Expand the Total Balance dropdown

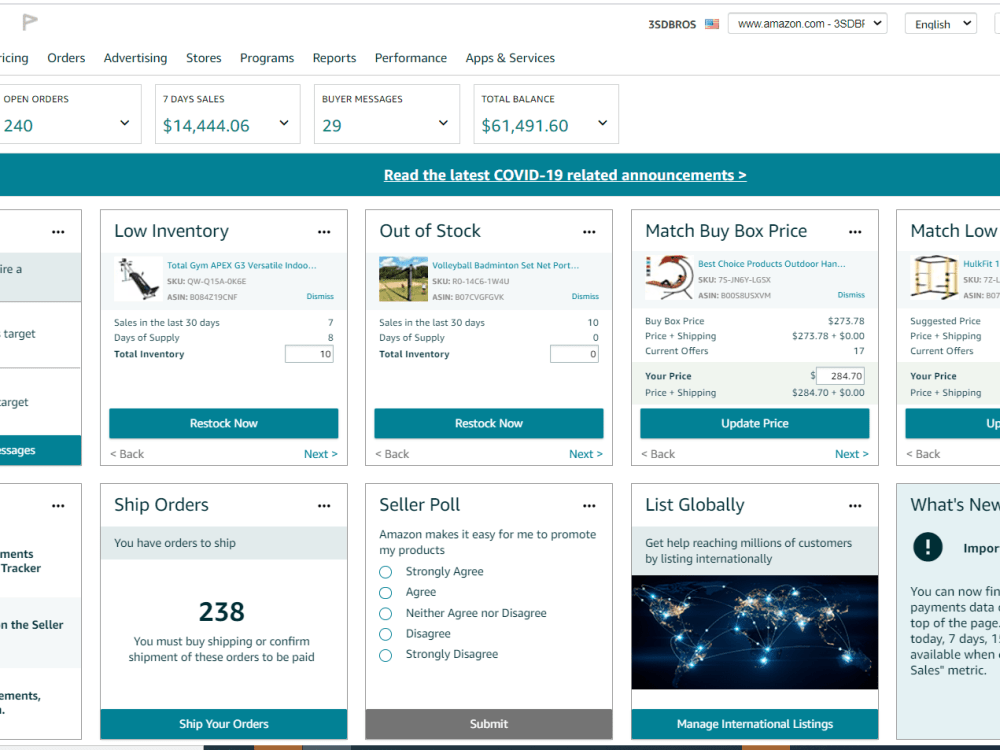pos(603,123)
